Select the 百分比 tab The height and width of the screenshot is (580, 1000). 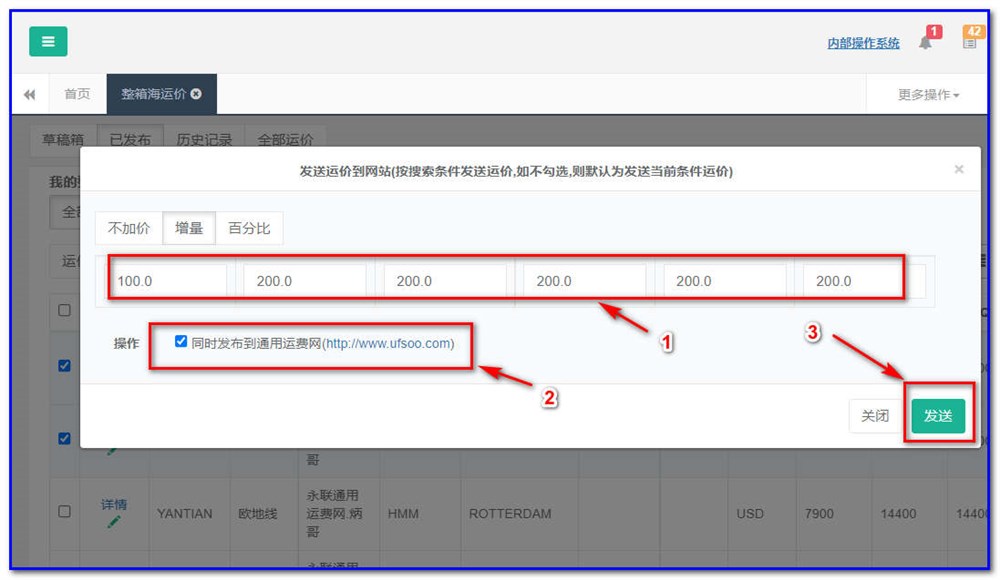(249, 228)
